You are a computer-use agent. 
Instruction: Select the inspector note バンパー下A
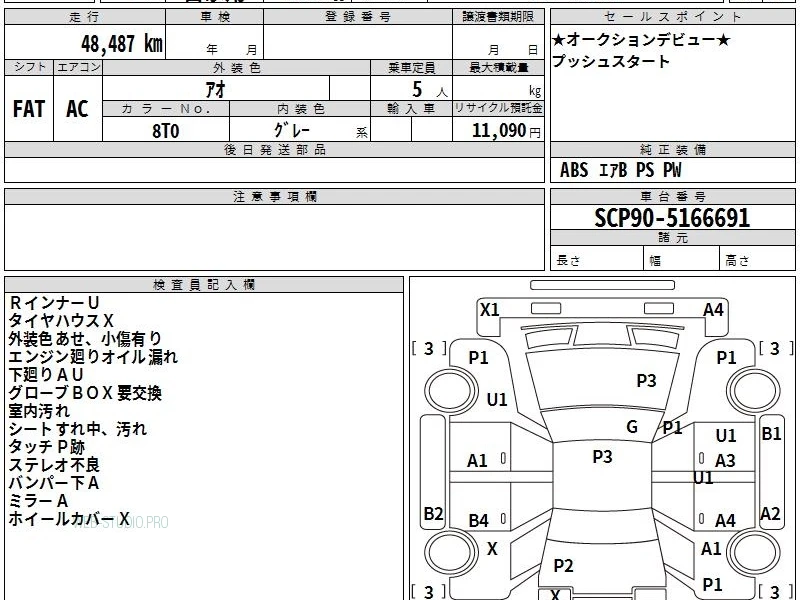pyautogui.click(x=54, y=483)
